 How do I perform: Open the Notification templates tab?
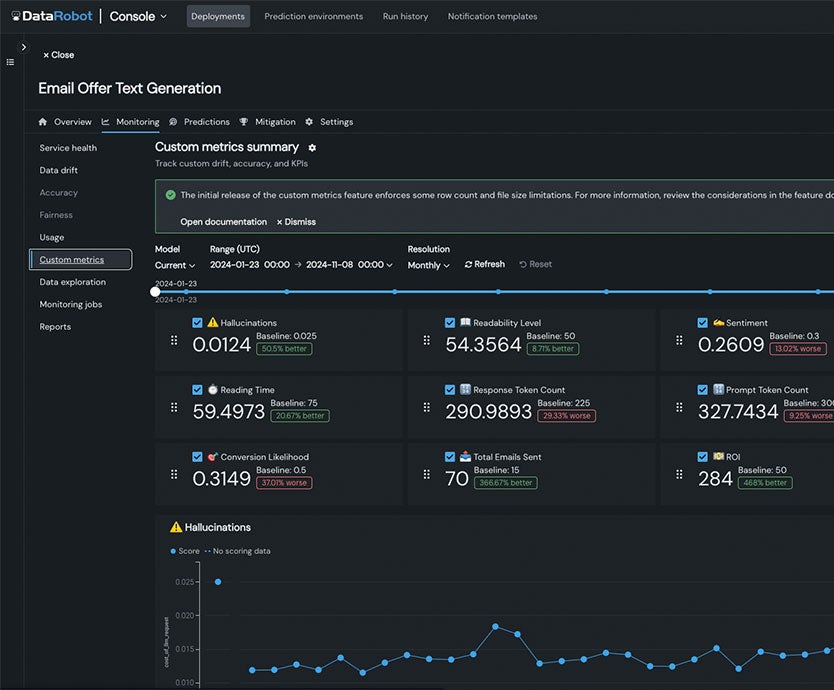point(493,16)
